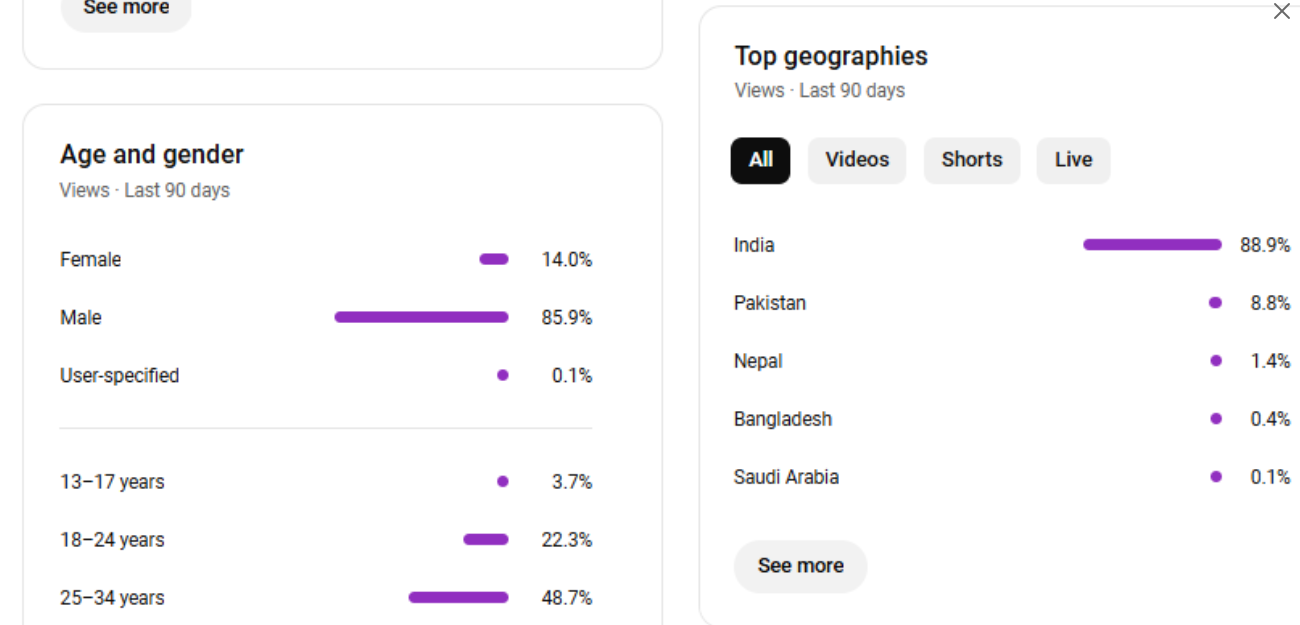This screenshot has width=1300, height=625.
Task: Select the Live filter chip
Action: [x=1073, y=160]
